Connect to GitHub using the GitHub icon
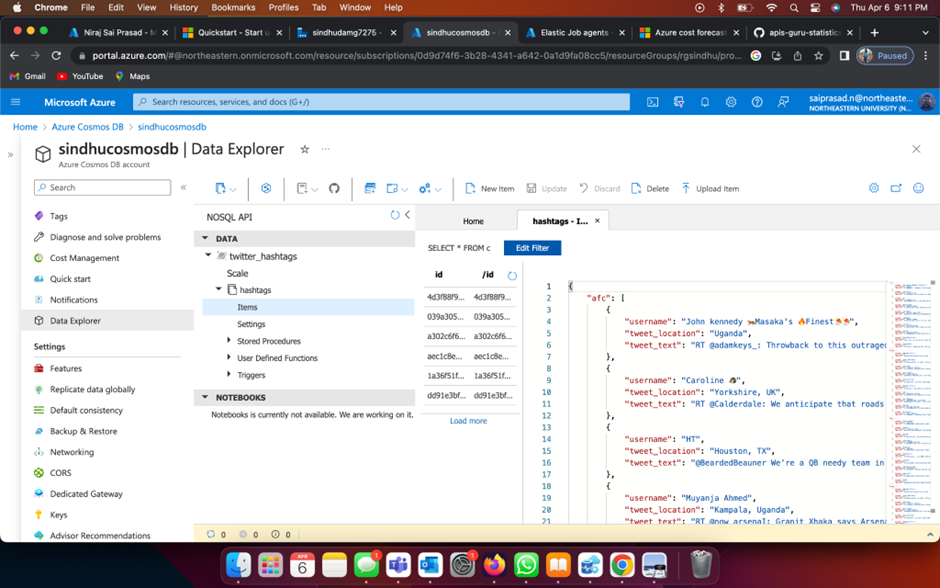Image resolution: width=940 pixels, height=588 pixels. [x=336, y=188]
